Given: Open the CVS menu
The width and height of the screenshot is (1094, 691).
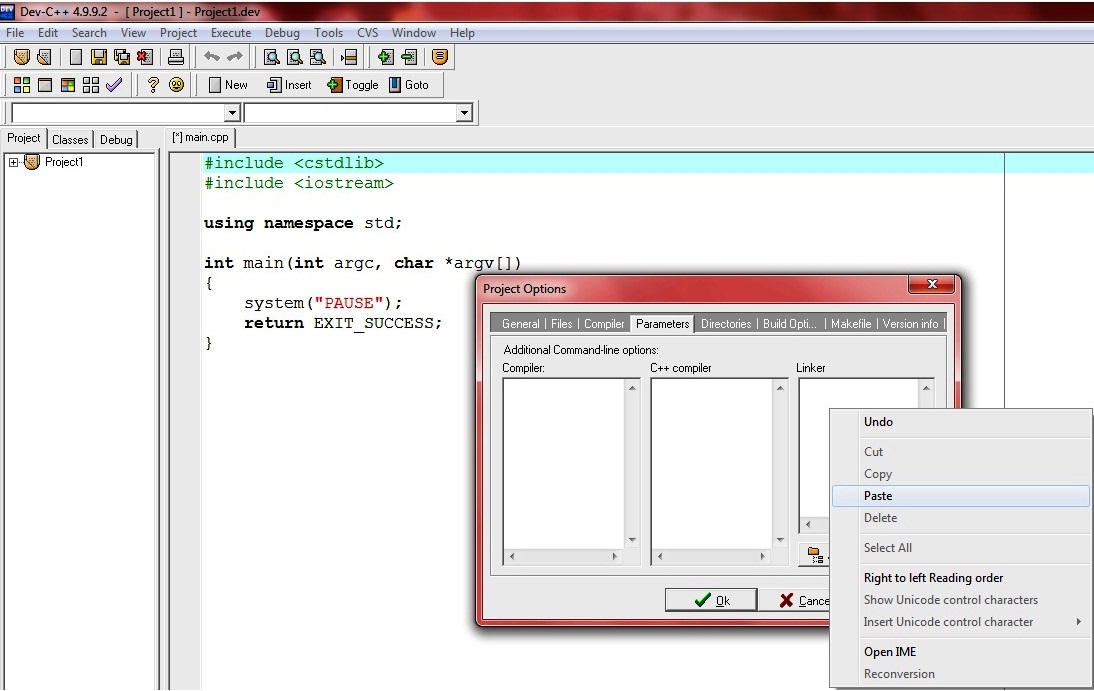Looking at the screenshot, I should click(368, 33).
